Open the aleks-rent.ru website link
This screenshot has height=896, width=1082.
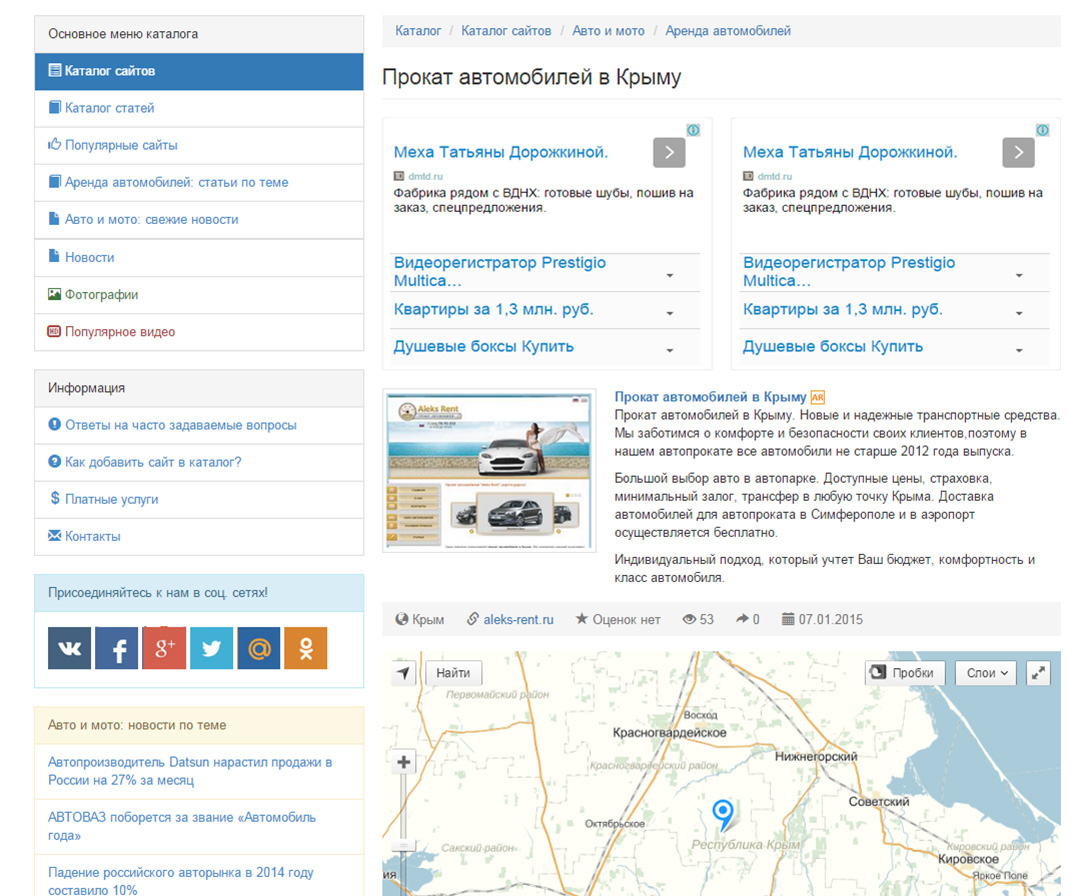pyautogui.click(x=517, y=620)
